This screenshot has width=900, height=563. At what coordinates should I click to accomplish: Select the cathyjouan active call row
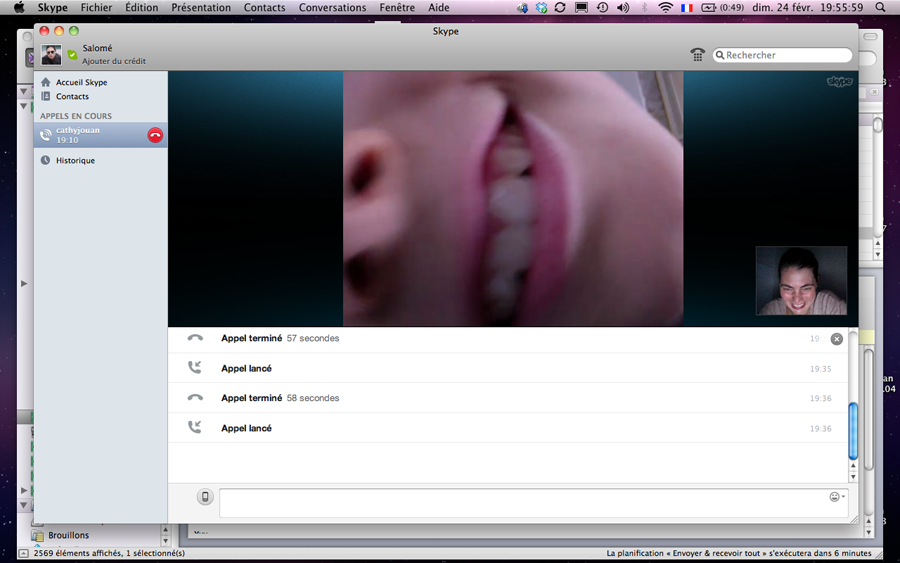tap(100, 135)
